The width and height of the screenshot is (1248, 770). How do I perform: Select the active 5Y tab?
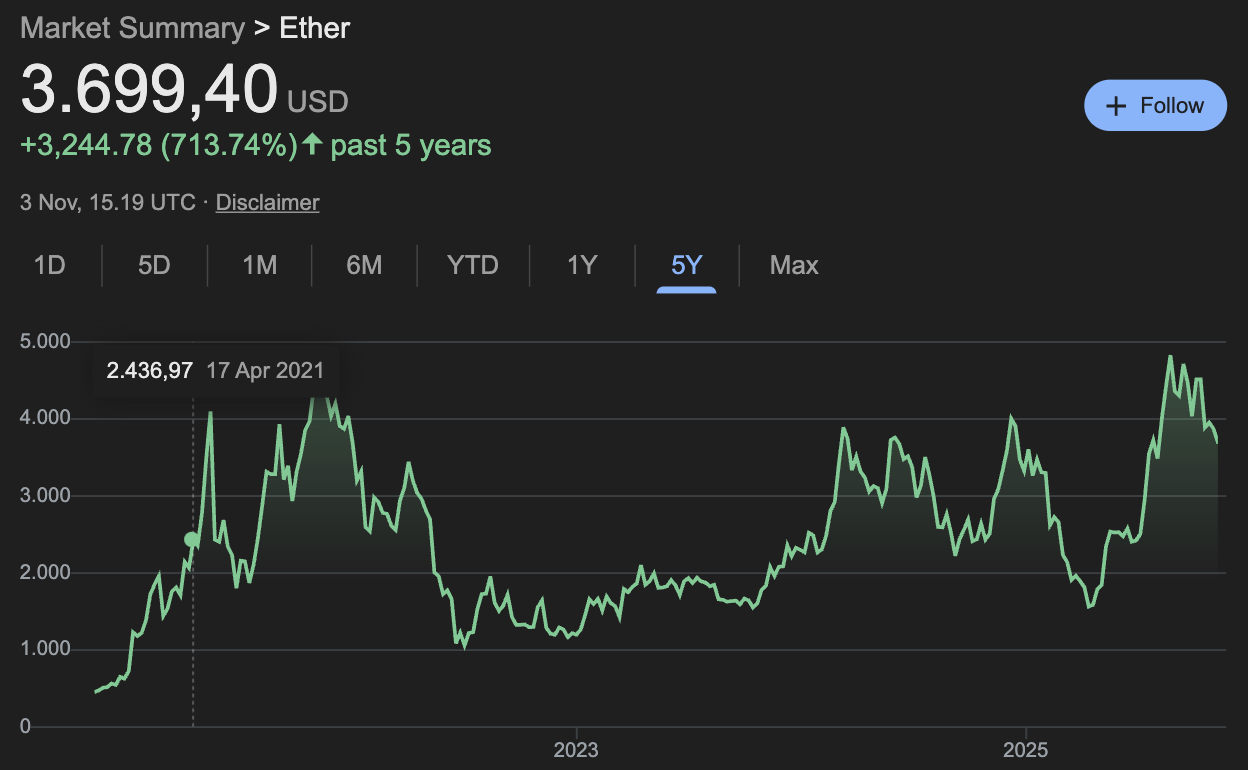pos(687,265)
